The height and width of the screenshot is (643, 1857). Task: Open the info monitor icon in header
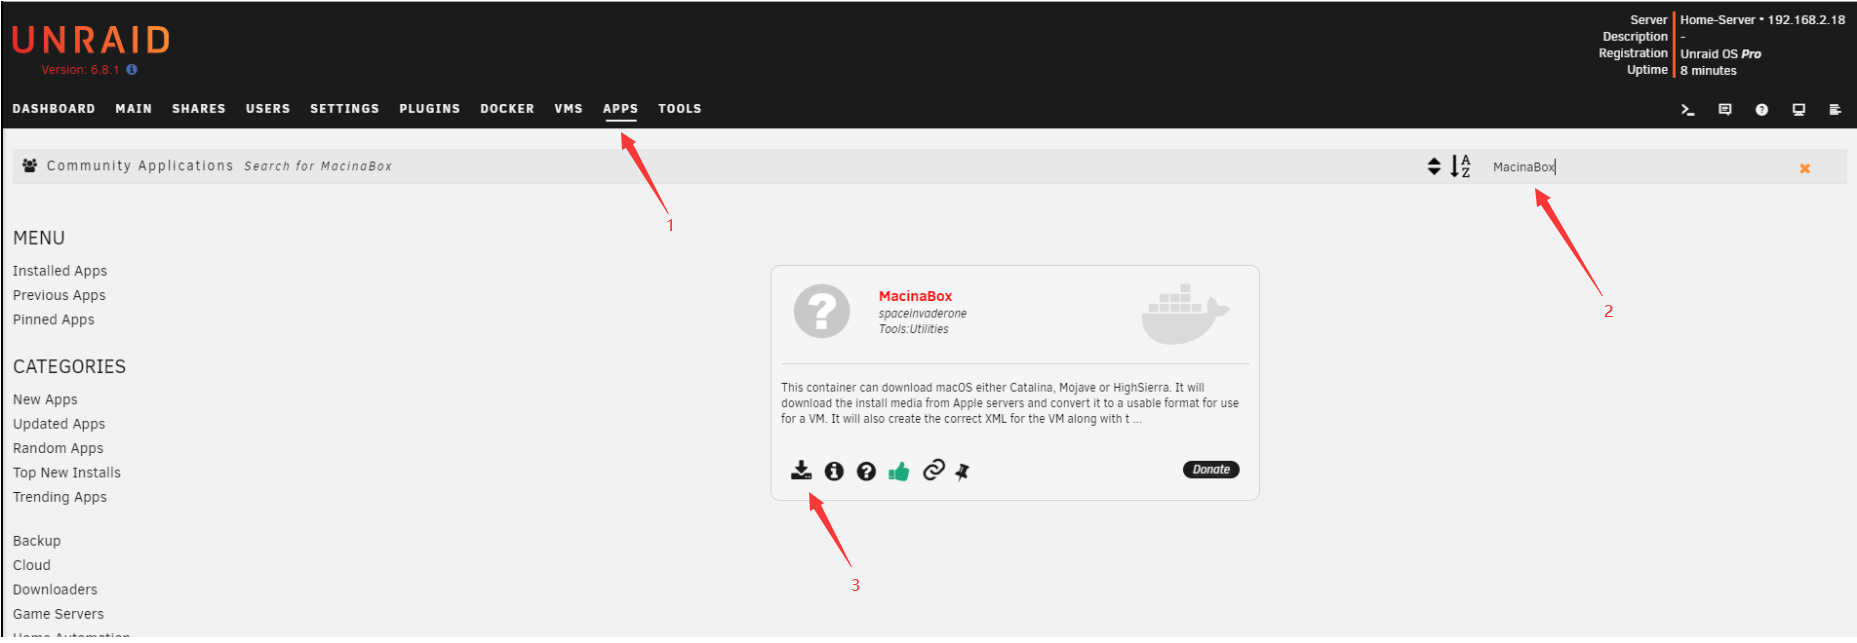pyautogui.click(x=1799, y=110)
